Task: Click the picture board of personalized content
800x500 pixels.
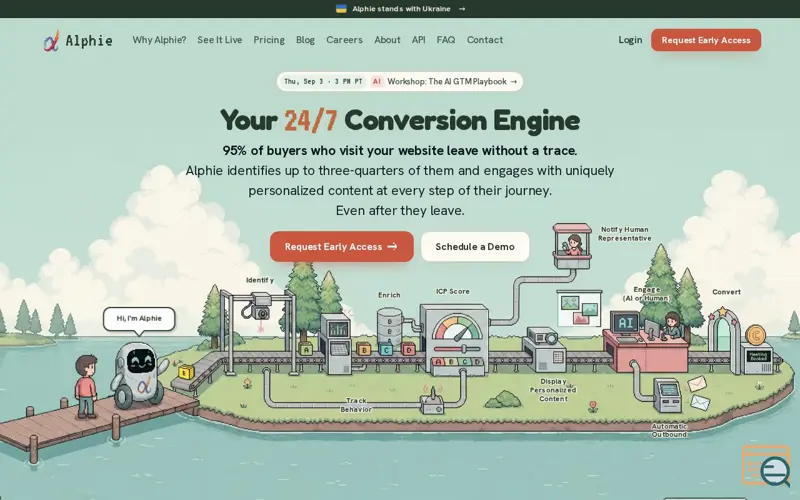Action: tap(579, 309)
